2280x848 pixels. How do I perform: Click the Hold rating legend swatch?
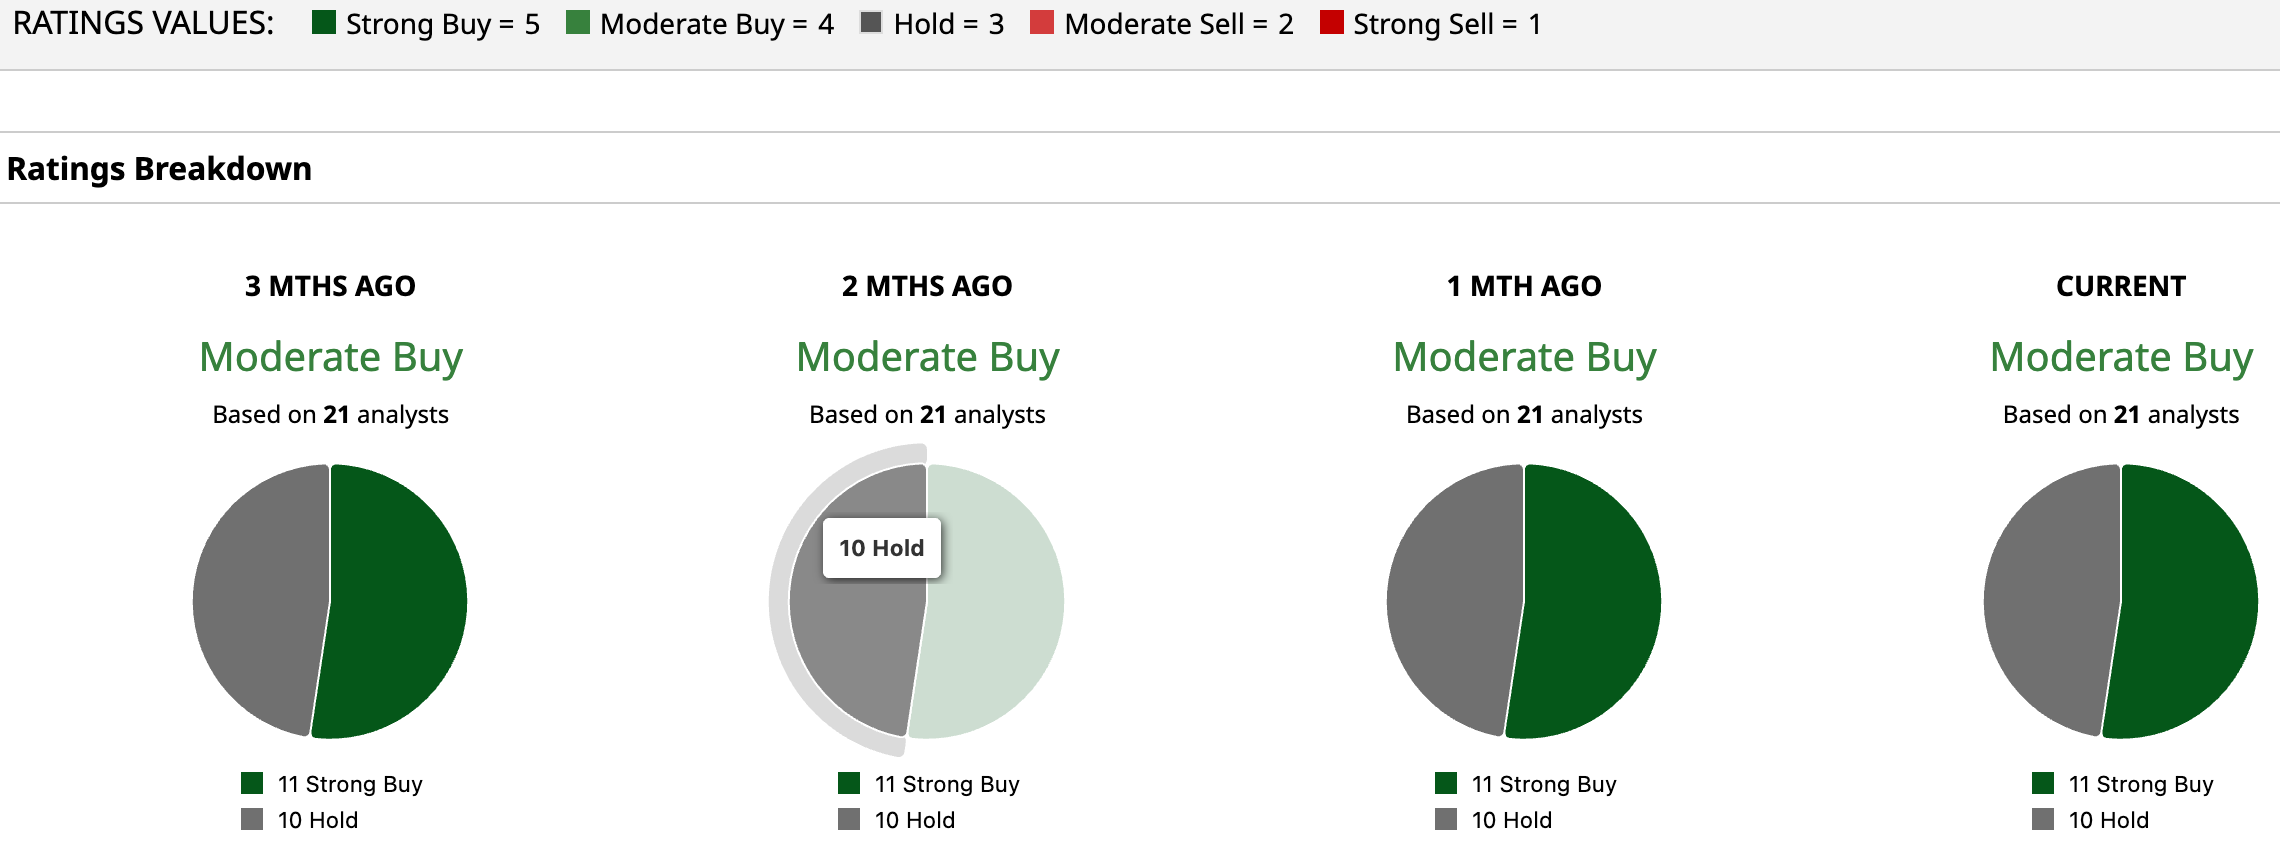click(871, 22)
